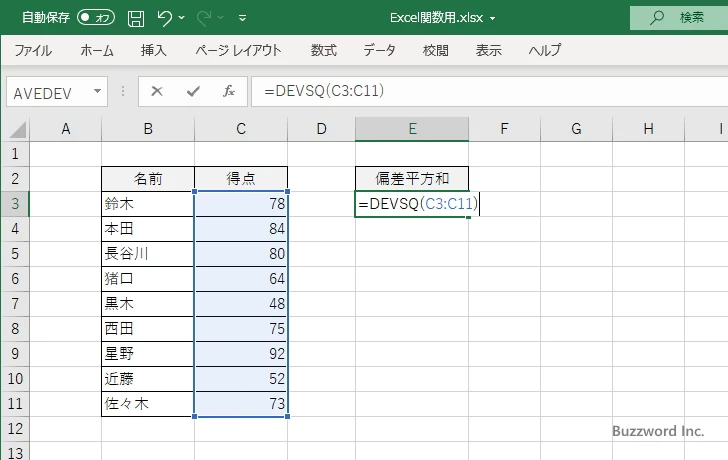Click the Select All corner triangle
This screenshot has height=460, width=728.
[x=18, y=130]
